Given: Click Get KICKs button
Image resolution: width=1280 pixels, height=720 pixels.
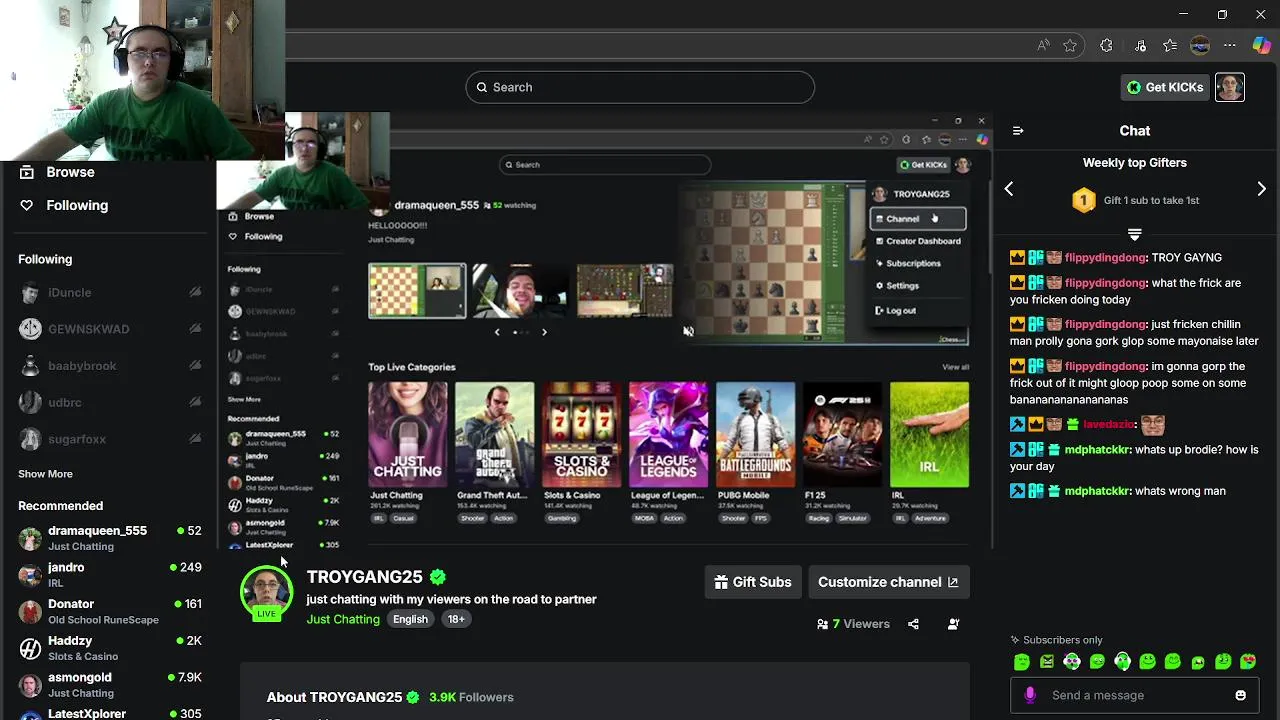Looking at the screenshot, I should [1165, 87].
